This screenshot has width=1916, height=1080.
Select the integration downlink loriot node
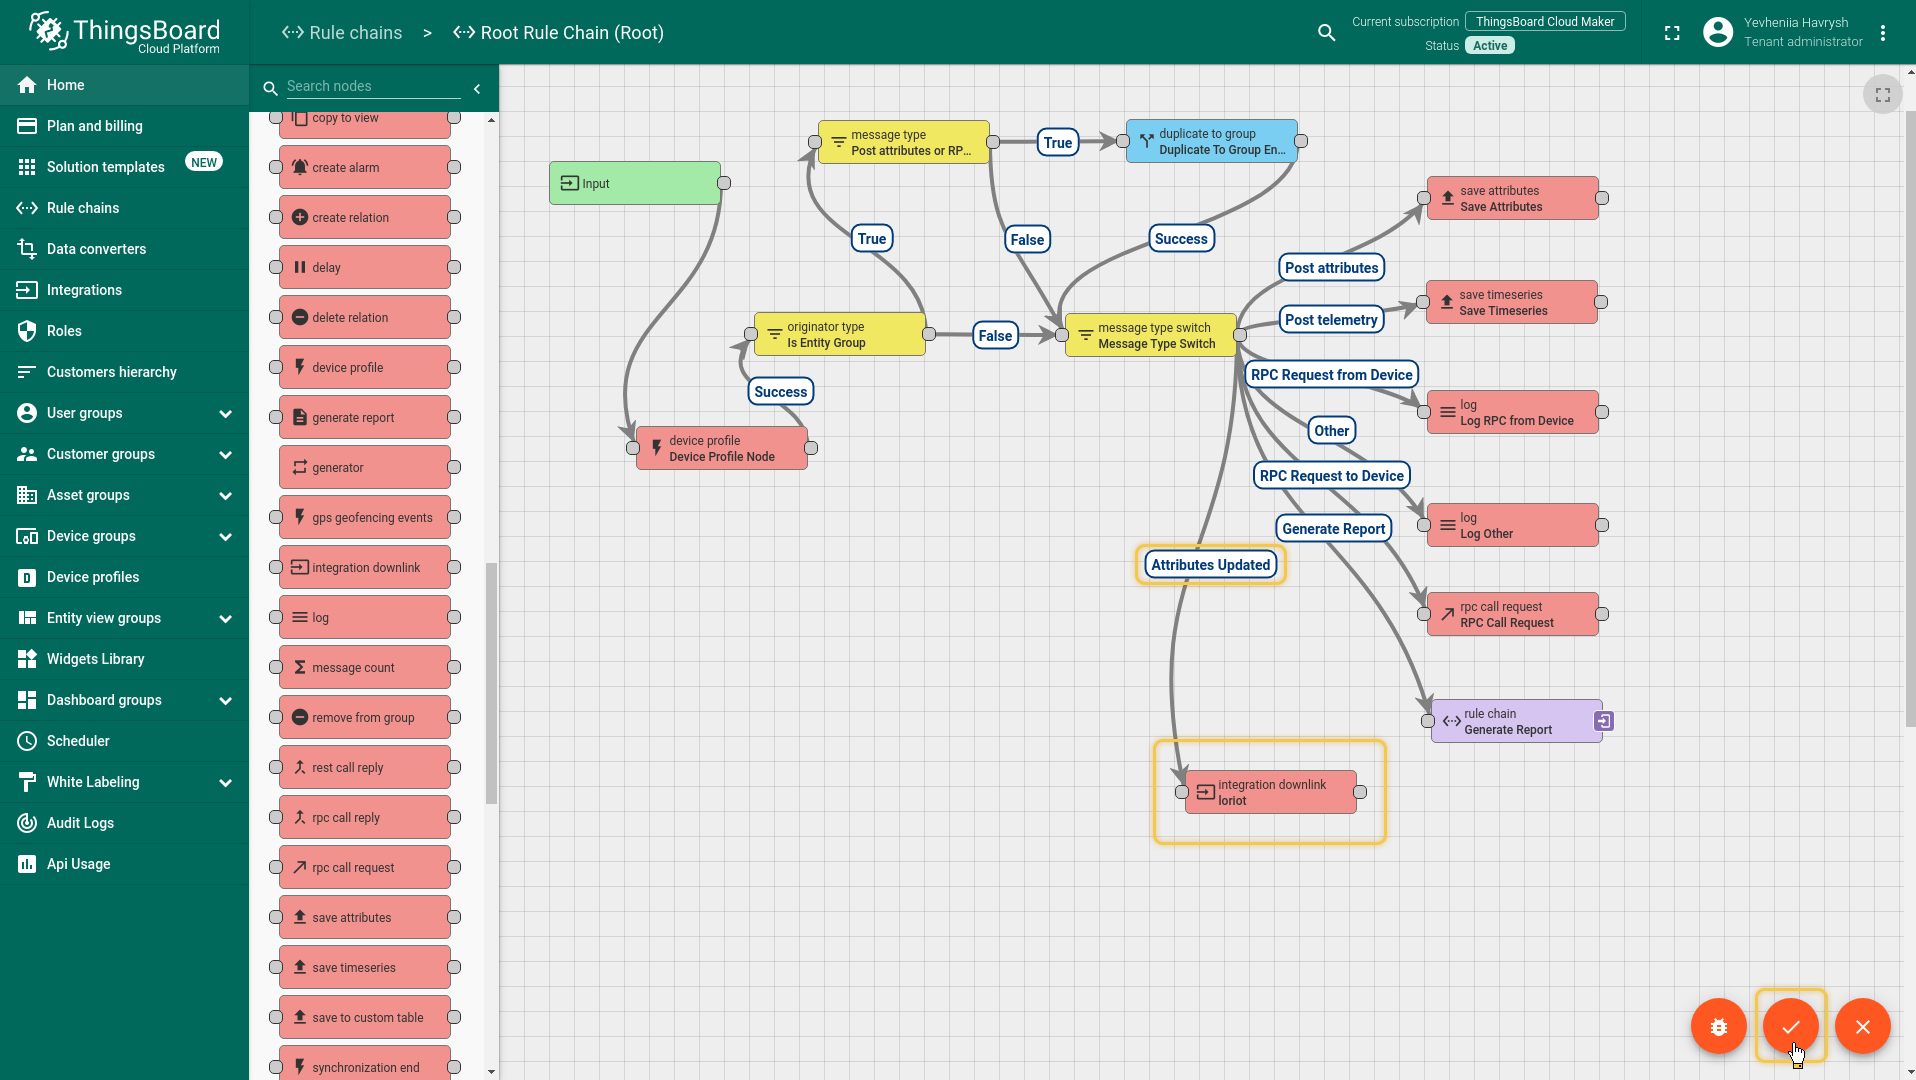coord(1270,792)
